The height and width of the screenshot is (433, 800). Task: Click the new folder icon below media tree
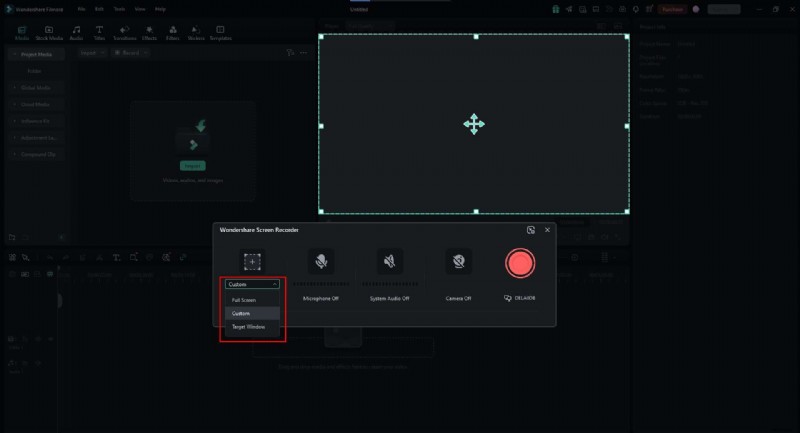(12, 237)
